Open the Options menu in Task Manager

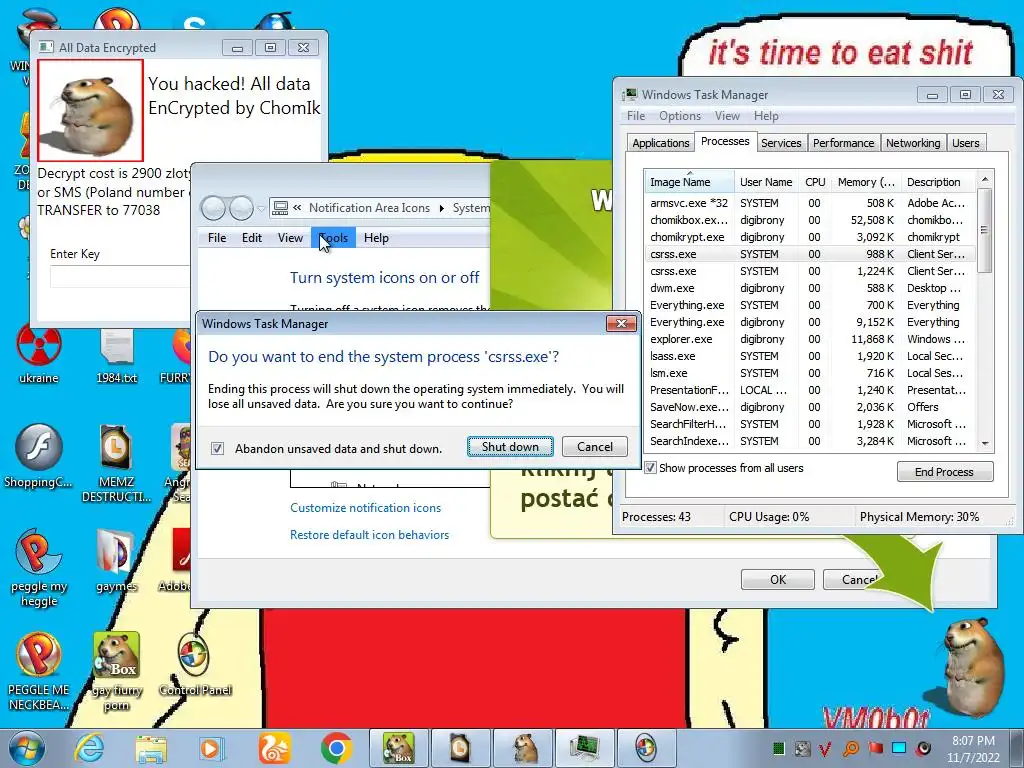click(x=680, y=116)
